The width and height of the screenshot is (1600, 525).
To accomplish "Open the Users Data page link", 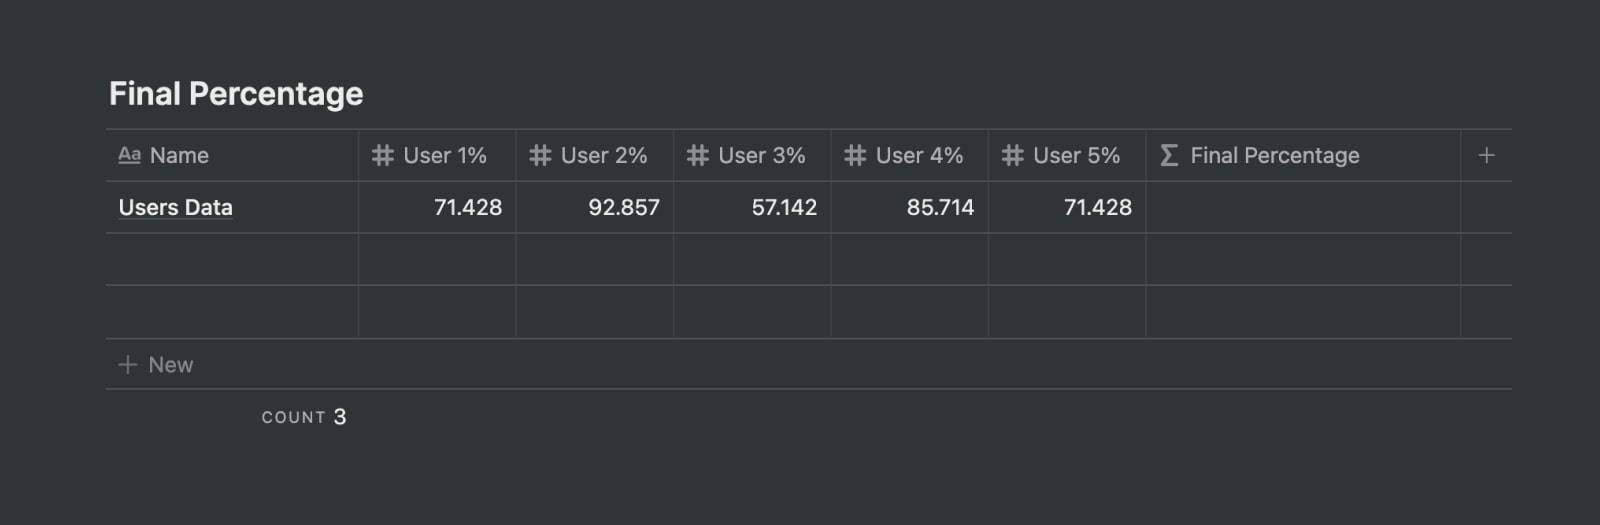I will [176, 207].
